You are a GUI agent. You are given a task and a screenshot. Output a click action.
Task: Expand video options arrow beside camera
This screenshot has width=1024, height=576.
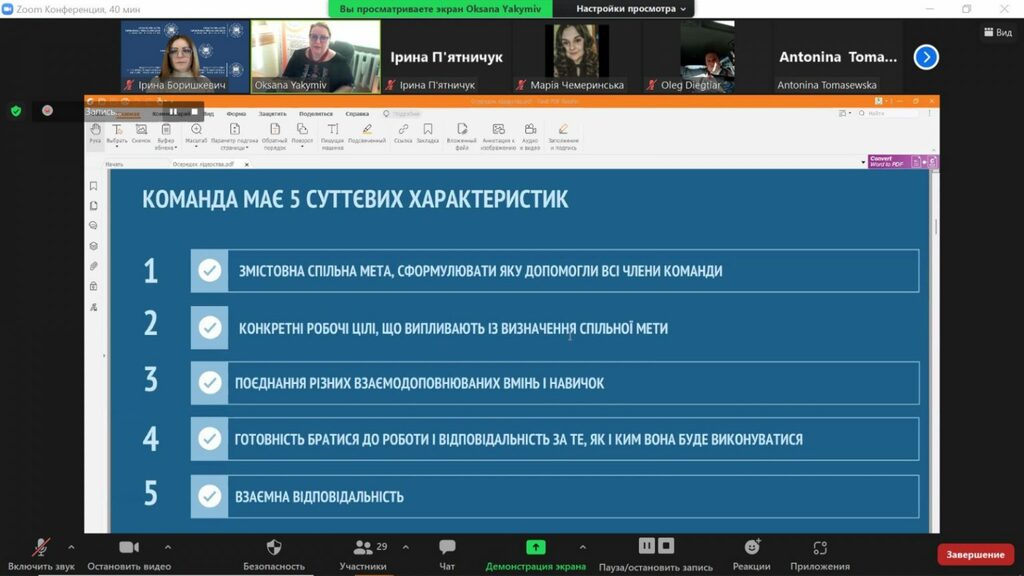pos(168,547)
